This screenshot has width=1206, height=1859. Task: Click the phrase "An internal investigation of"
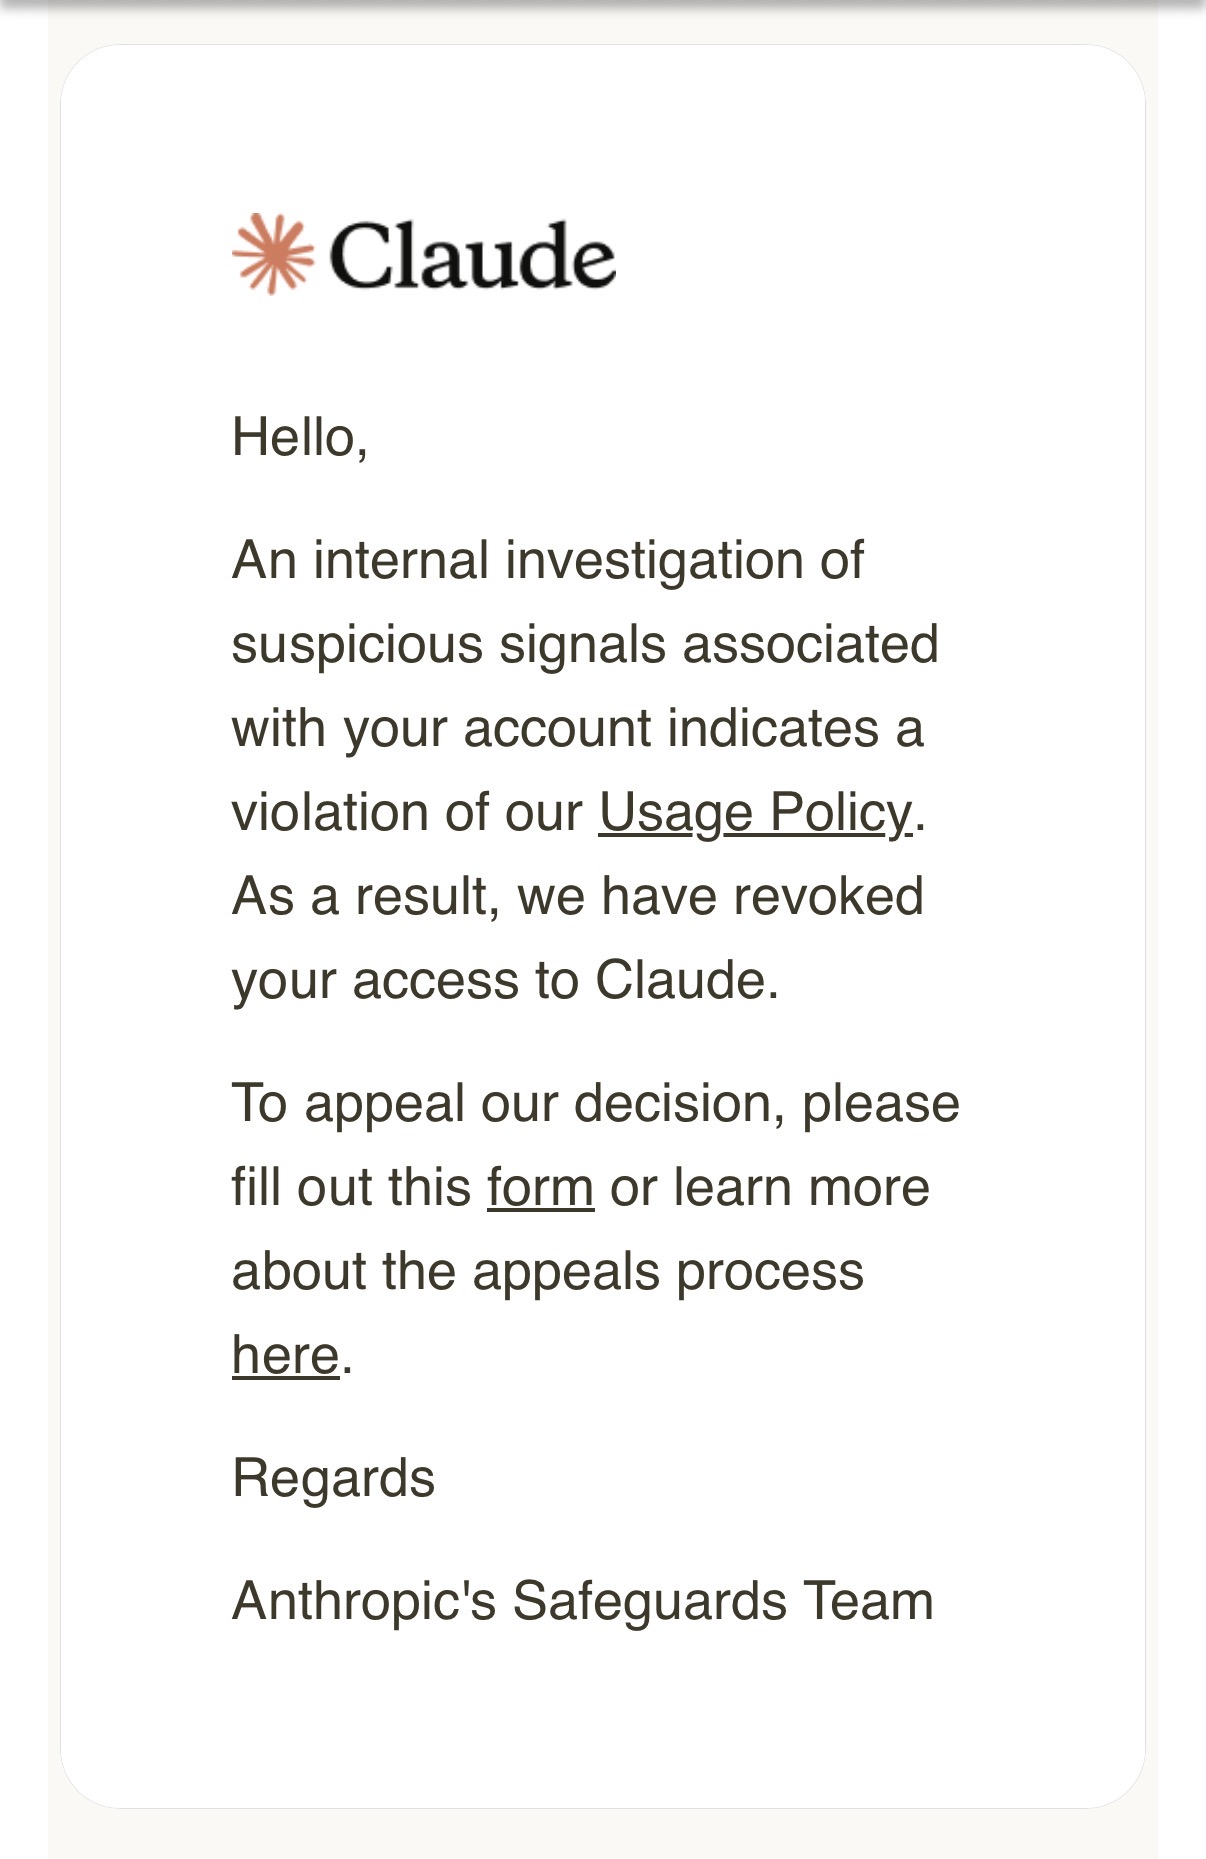point(547,560)
